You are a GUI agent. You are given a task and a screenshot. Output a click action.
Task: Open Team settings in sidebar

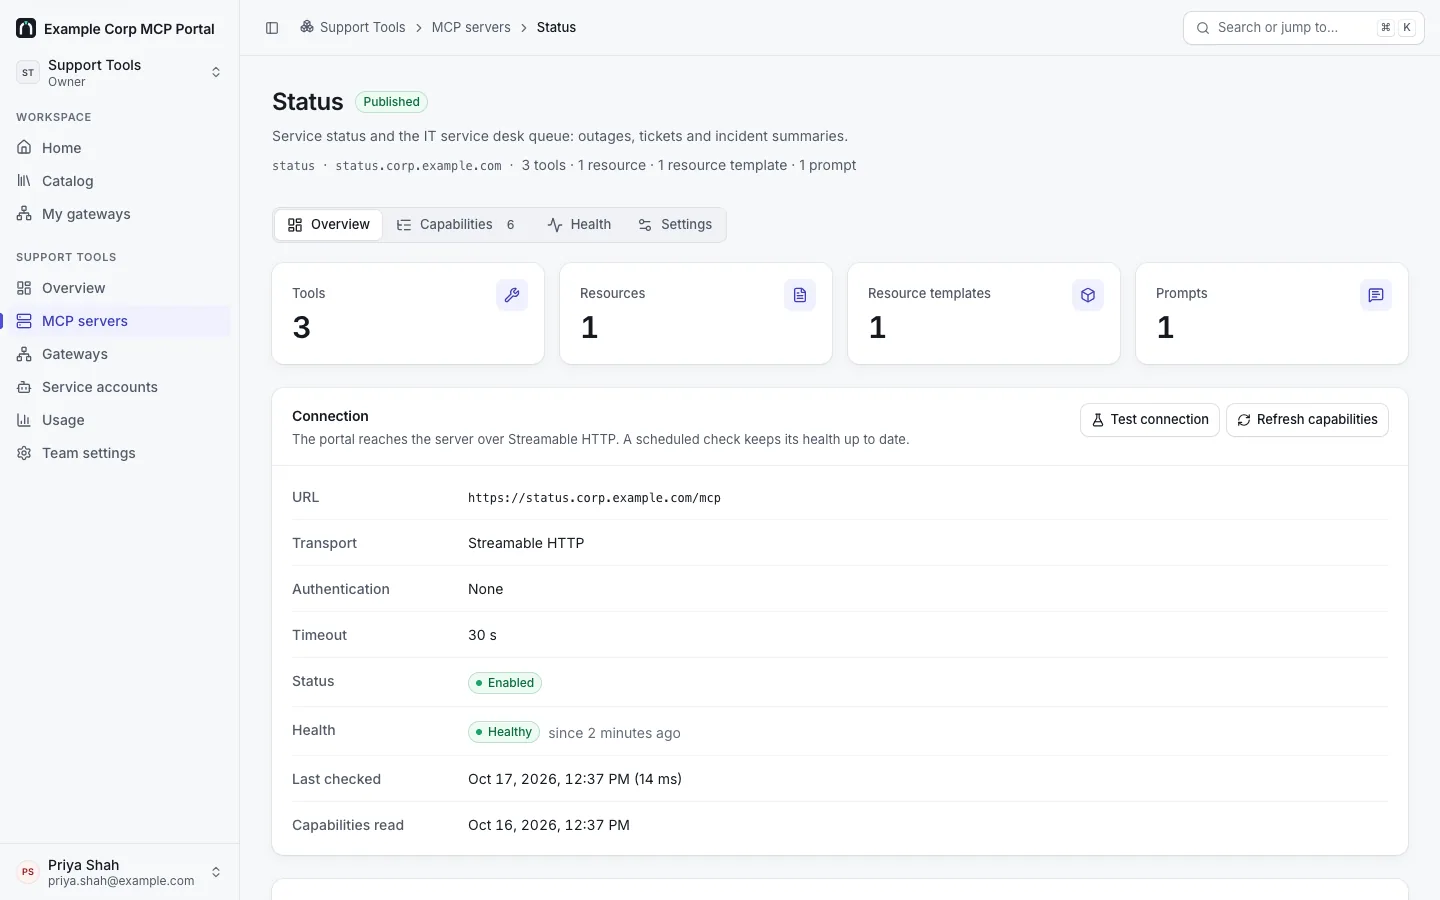tap(119, 453)
